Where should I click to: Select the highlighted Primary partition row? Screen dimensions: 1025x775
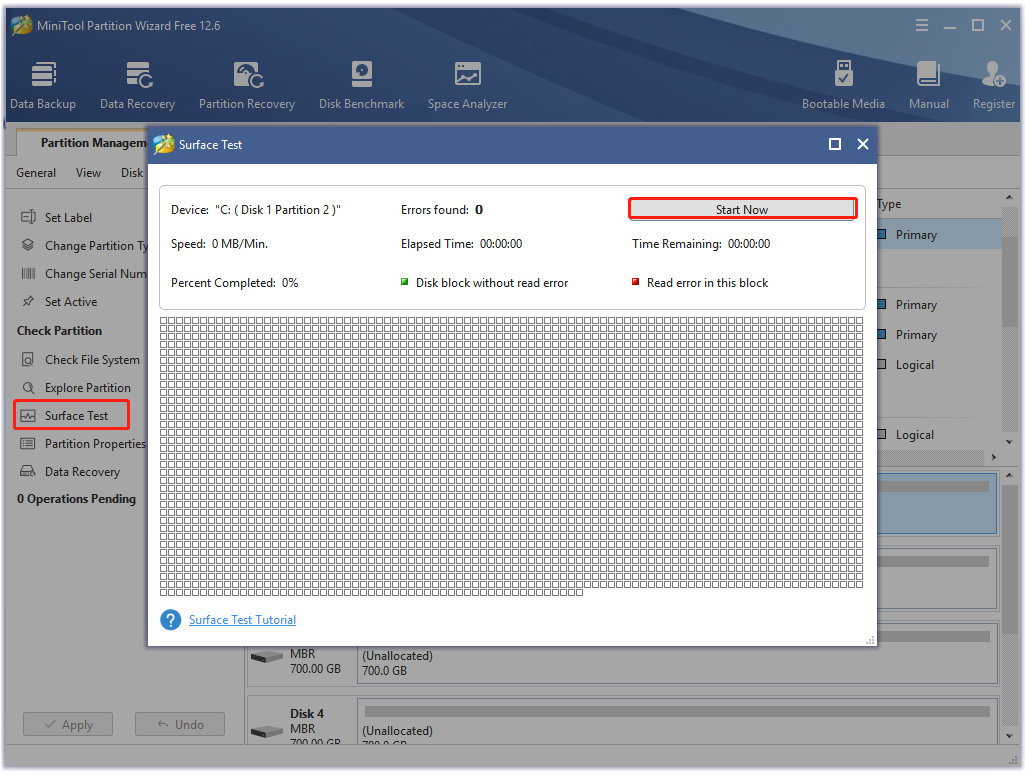pyautogui.click(x=939, y=234)
